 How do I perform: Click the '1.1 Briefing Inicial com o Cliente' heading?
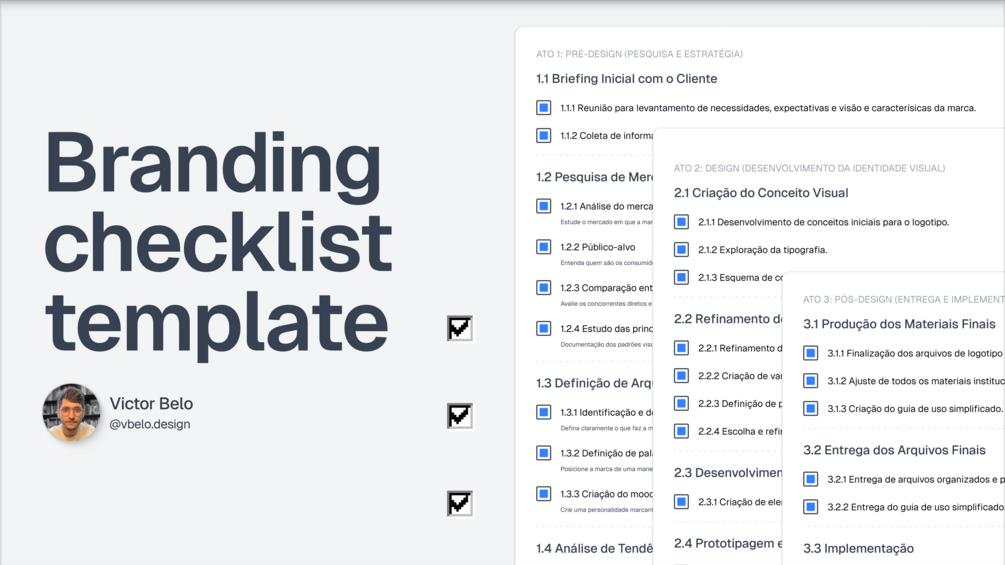626,79
